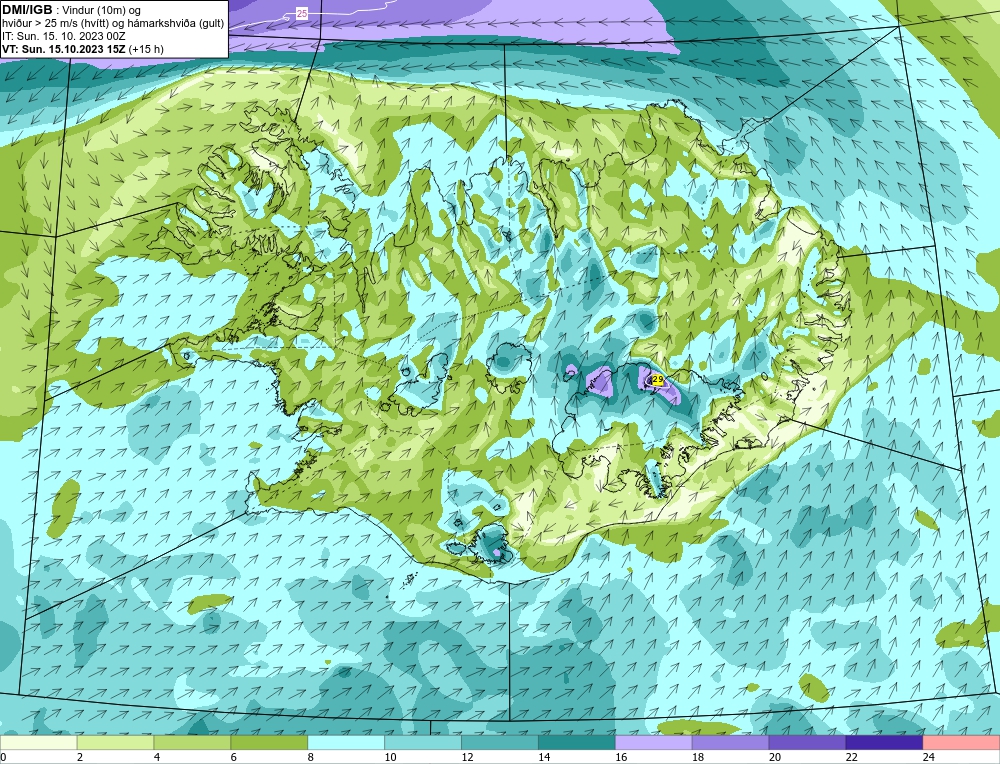Screen dimensions: 1000x764
Task: Click the pale cream 0–2 m/s legend swatch
Action: [38, 743]
